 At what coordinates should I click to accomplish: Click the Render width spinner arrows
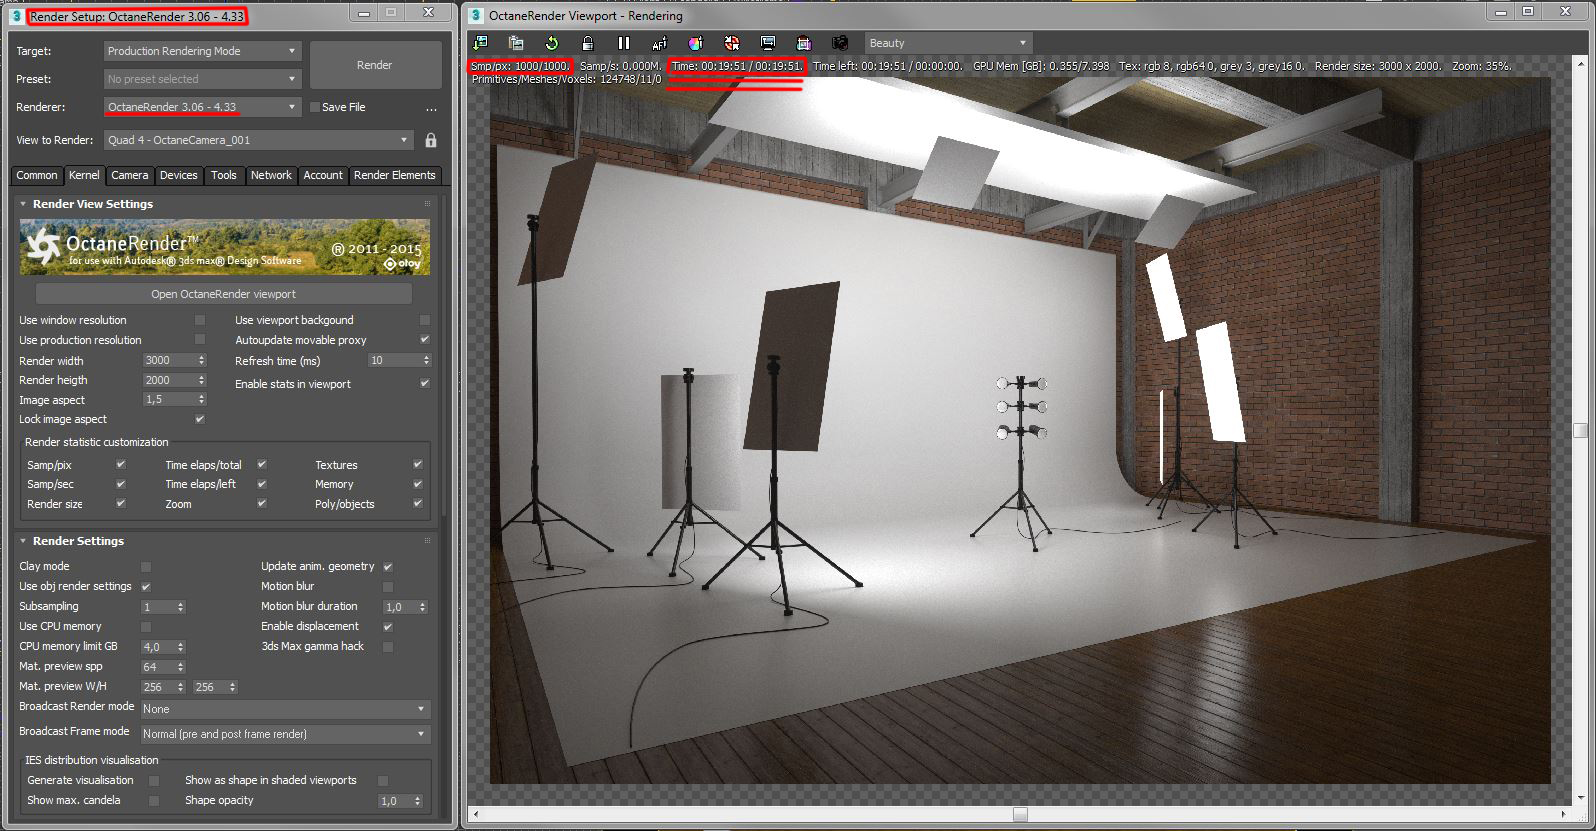click(201, 360)
